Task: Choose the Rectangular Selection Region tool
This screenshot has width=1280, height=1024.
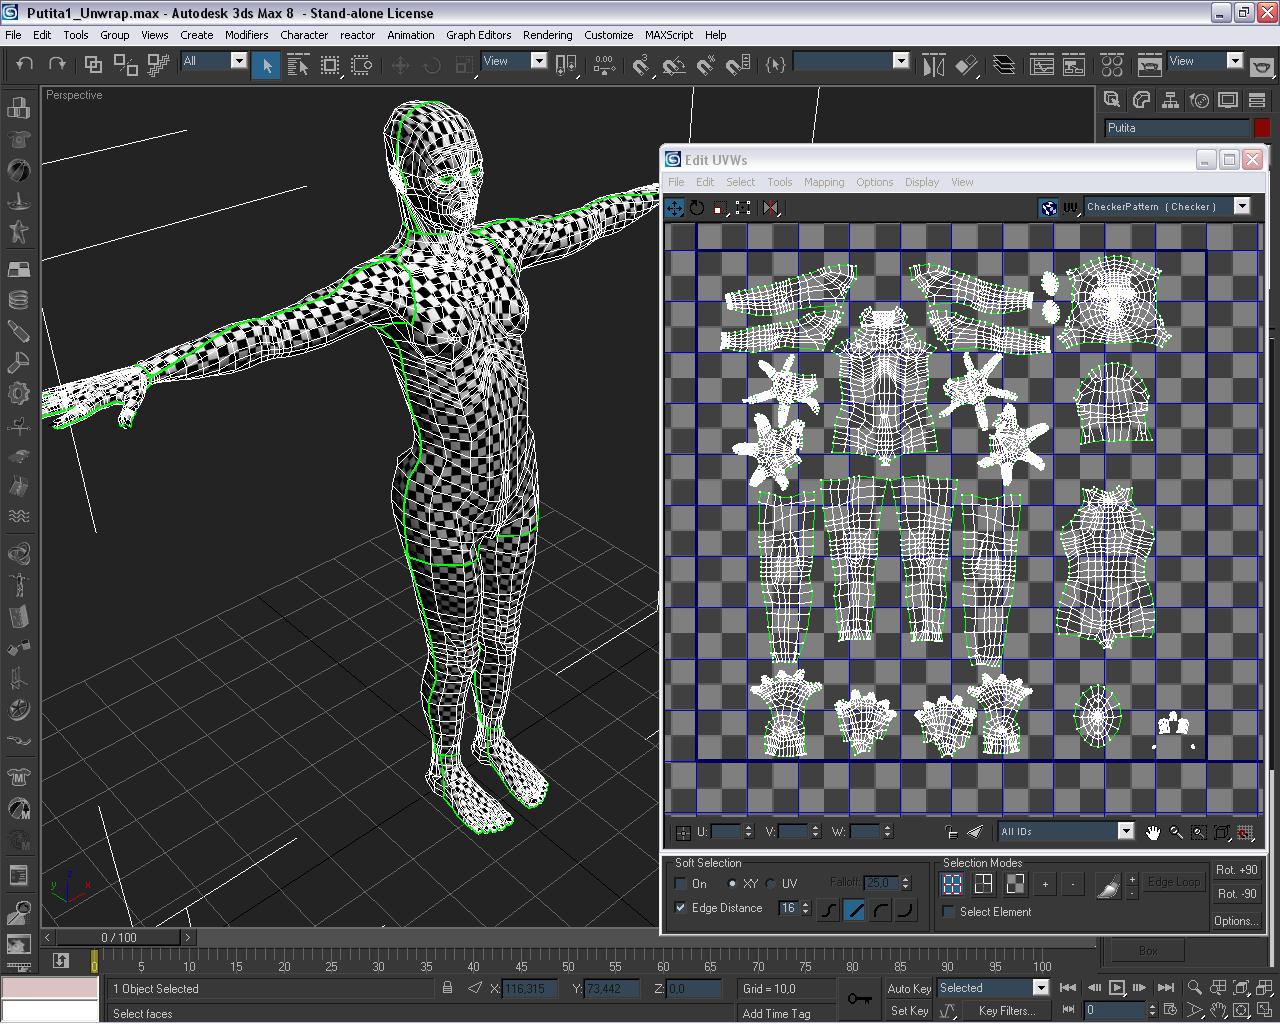Action: pos(330,65)
